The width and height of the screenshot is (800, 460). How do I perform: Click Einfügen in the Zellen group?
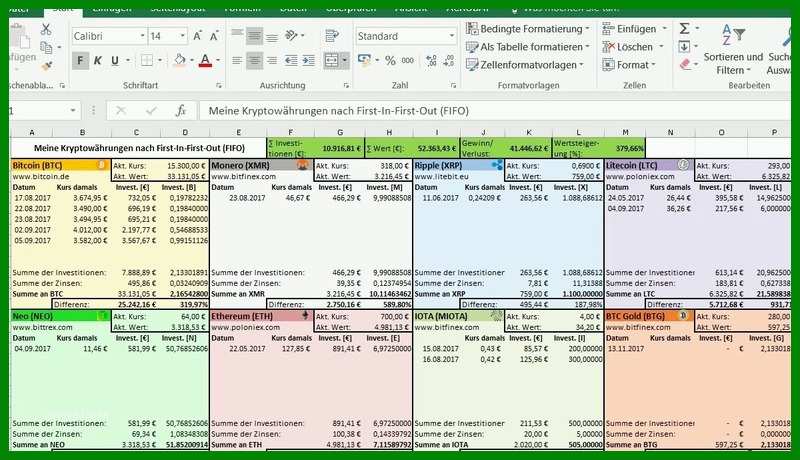click(x=634, y=29)
